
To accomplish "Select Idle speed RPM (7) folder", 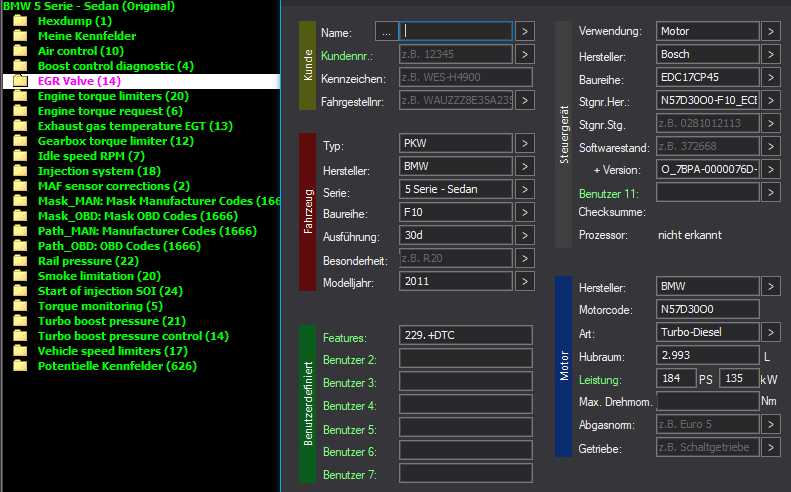I will (x=91, y=156).
